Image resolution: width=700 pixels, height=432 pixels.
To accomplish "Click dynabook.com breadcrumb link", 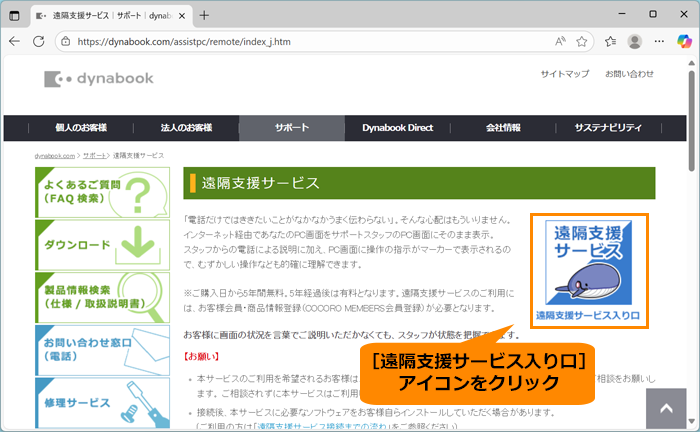I will tap(55, 156).
